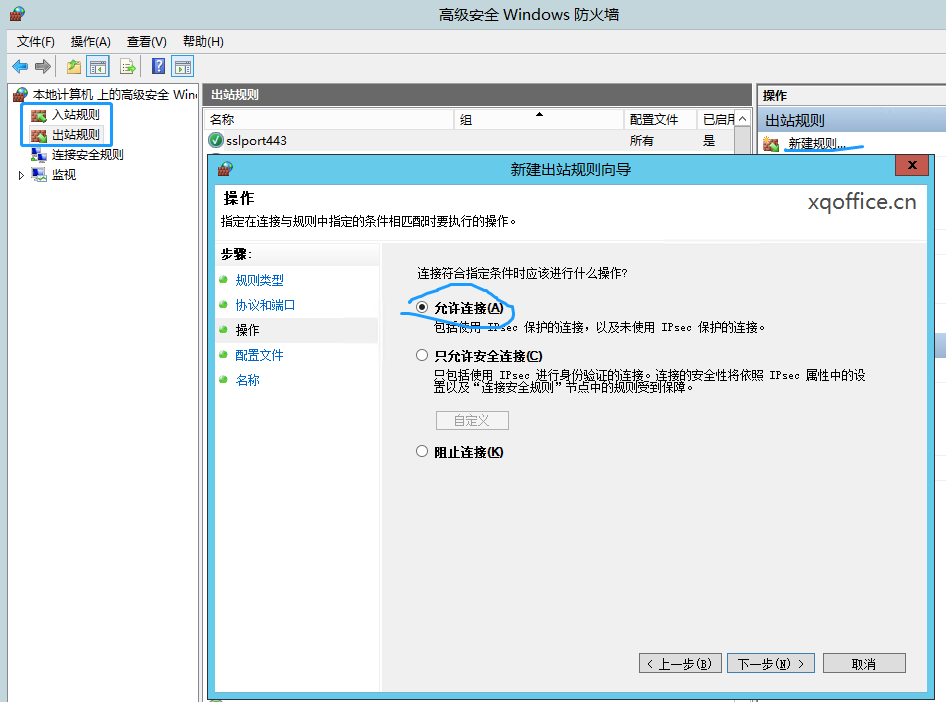Click the 入站规则 tree icon
The height and width of the screenshot is (702, 946).
39,115
